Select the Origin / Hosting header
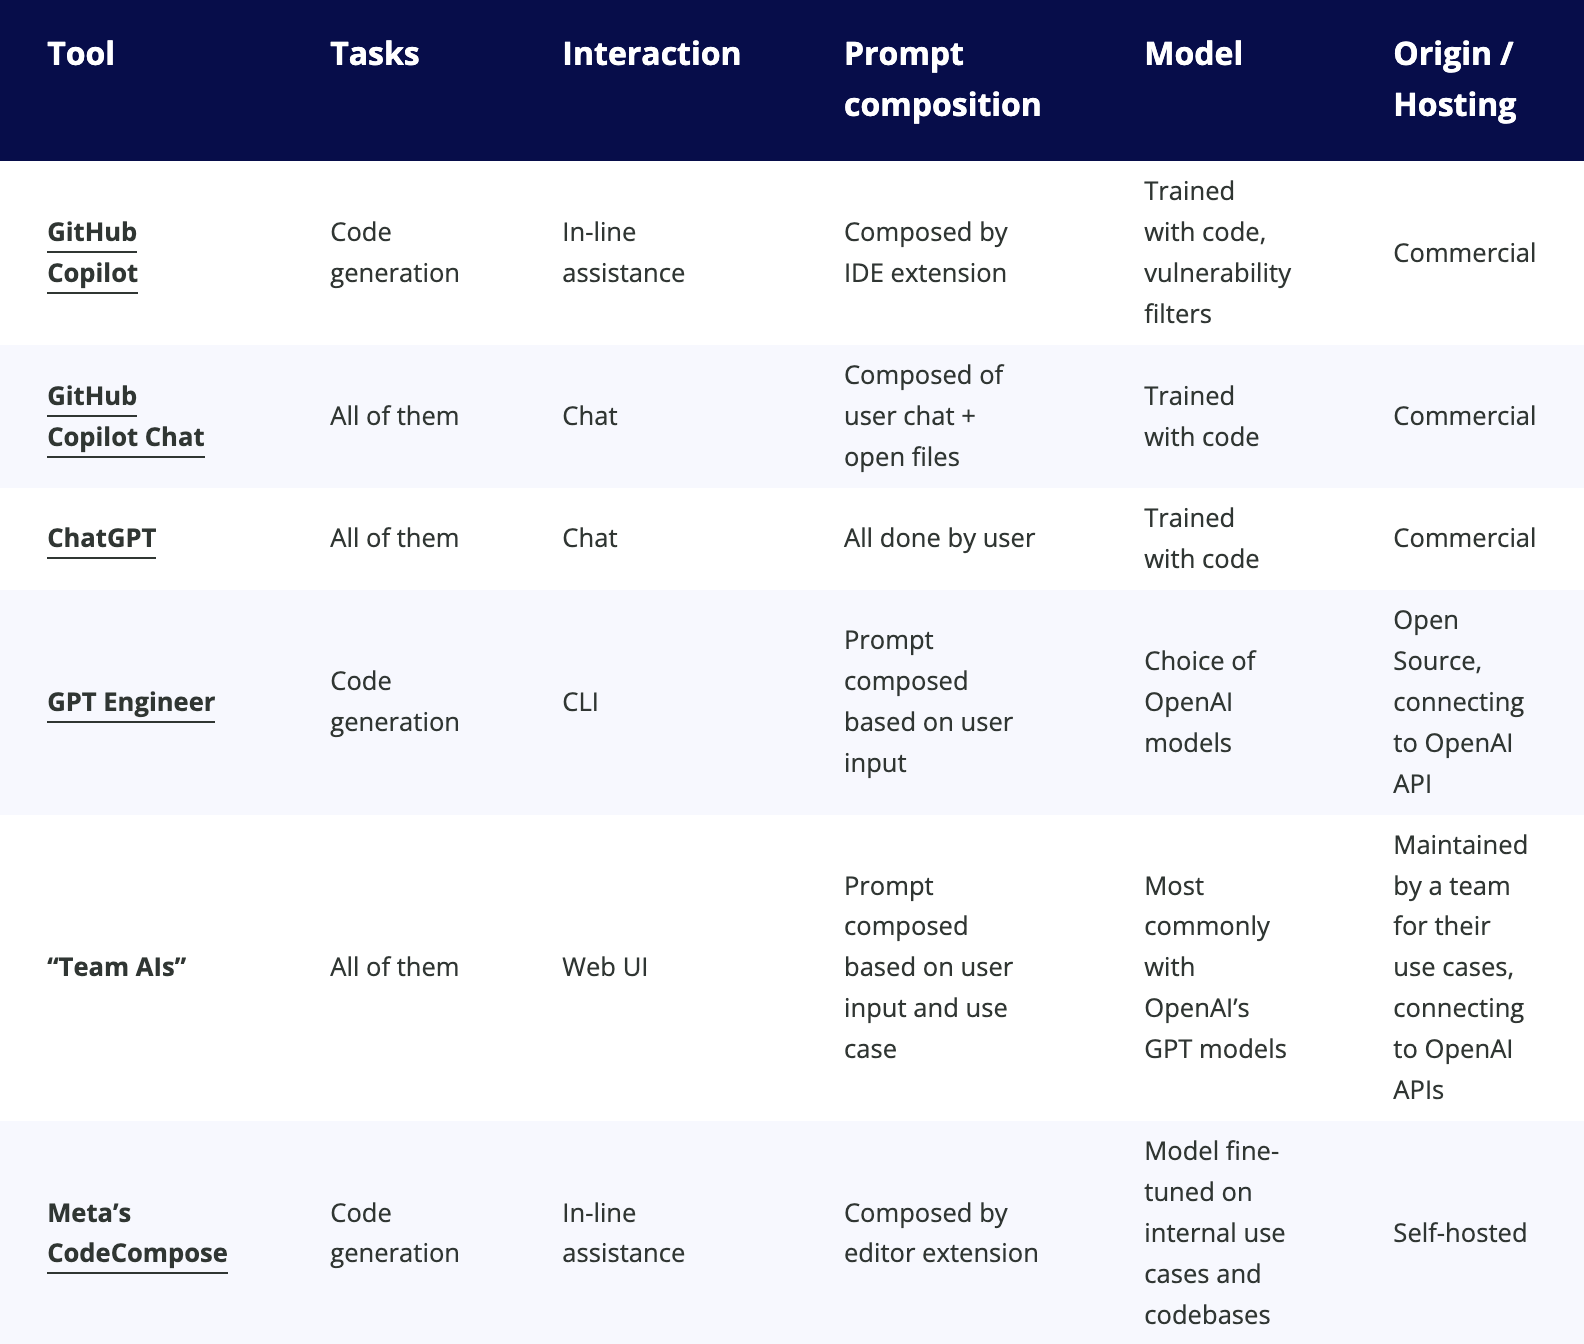Viewport: 1584px width, 1344px height. point(1454,79)
